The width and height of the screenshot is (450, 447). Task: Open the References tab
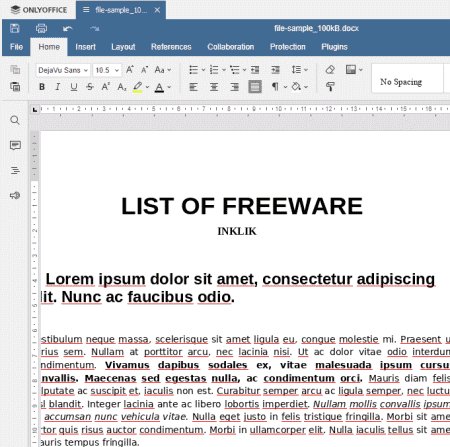(171, 47)
